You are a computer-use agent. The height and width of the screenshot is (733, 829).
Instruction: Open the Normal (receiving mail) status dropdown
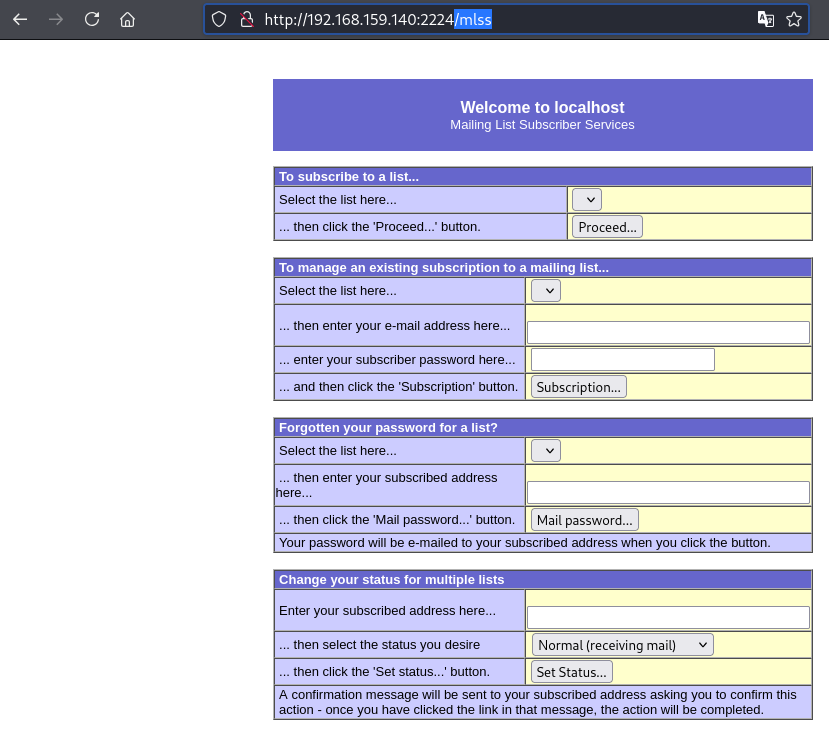(x=622, y=645)
